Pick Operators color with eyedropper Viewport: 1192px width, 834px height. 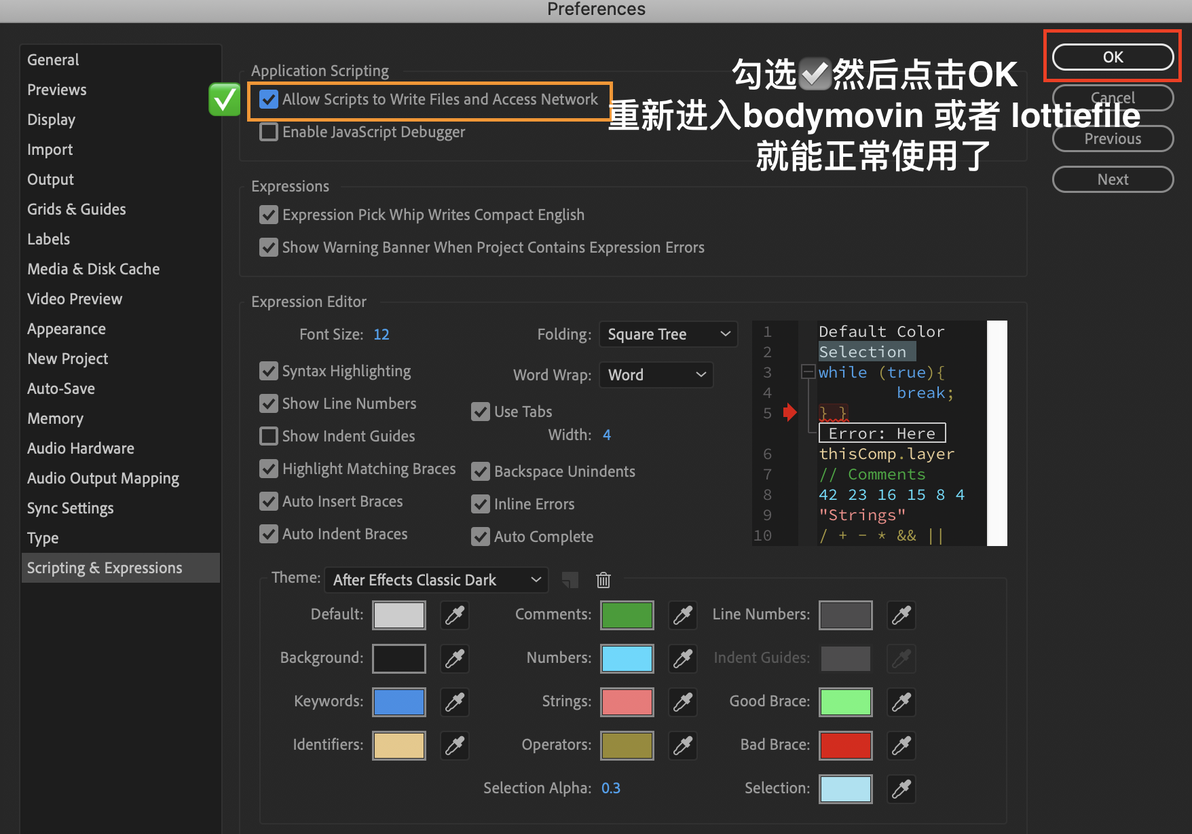[683, 746]
